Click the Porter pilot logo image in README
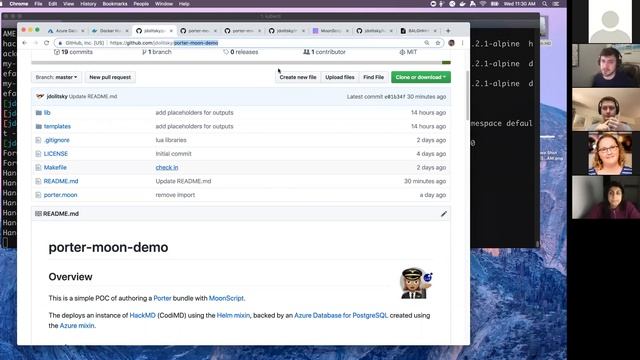 pos(416,283)
